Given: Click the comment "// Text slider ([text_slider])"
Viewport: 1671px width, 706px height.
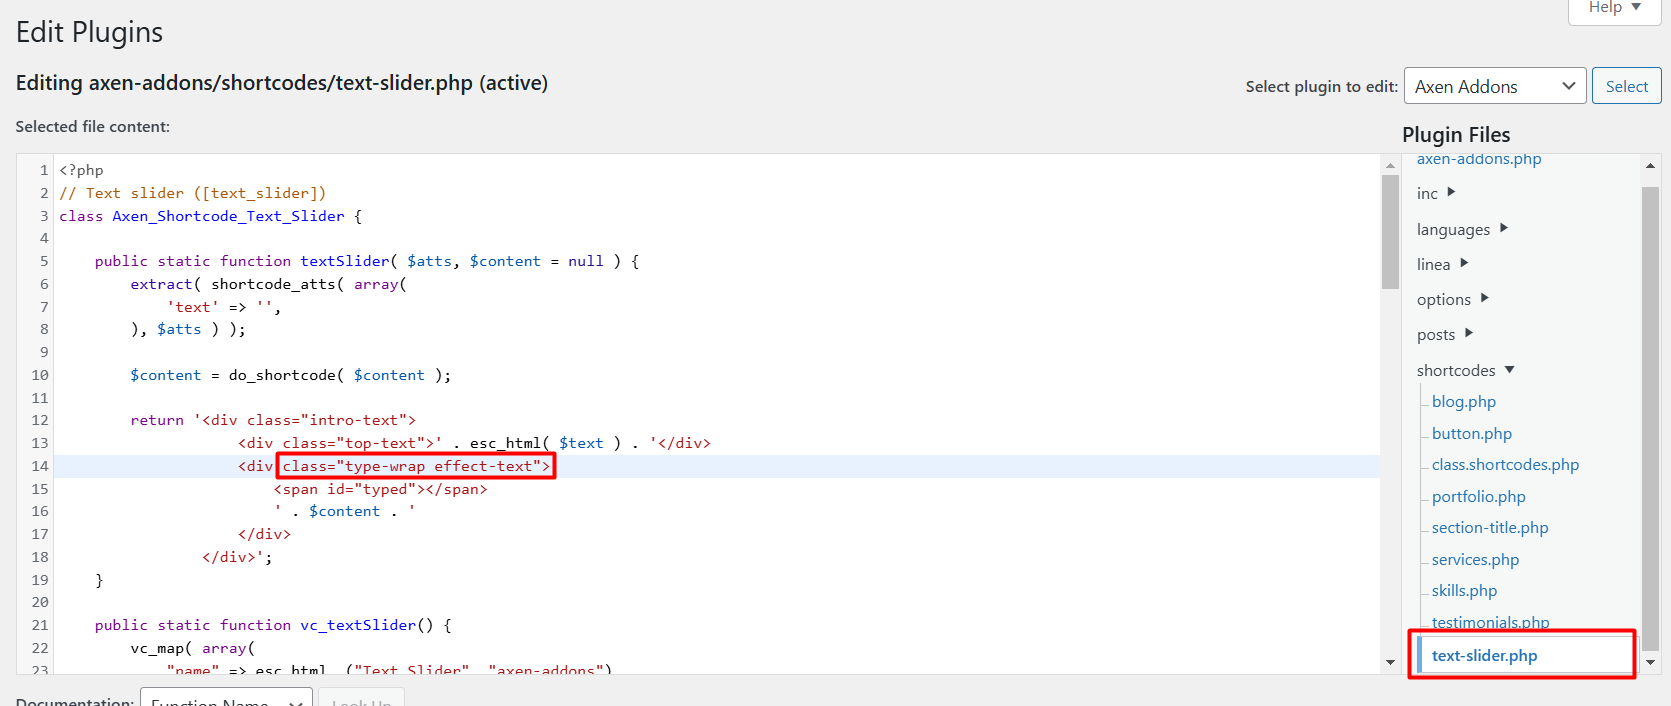Looking at the screenshot, I should coord(192,193).
